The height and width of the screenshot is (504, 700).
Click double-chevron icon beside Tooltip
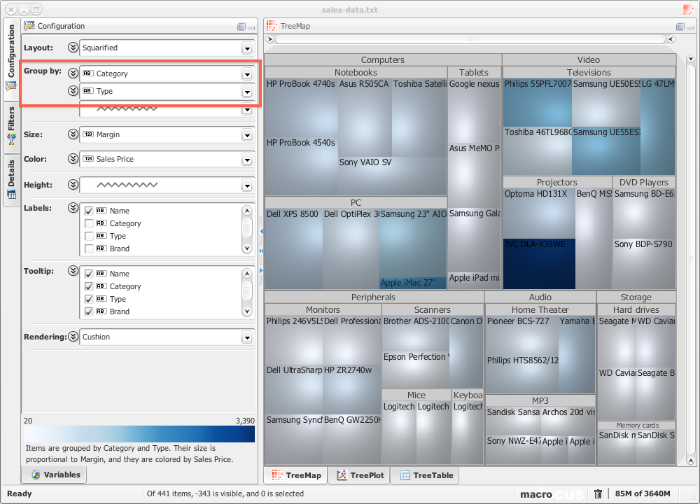(72, 272)
